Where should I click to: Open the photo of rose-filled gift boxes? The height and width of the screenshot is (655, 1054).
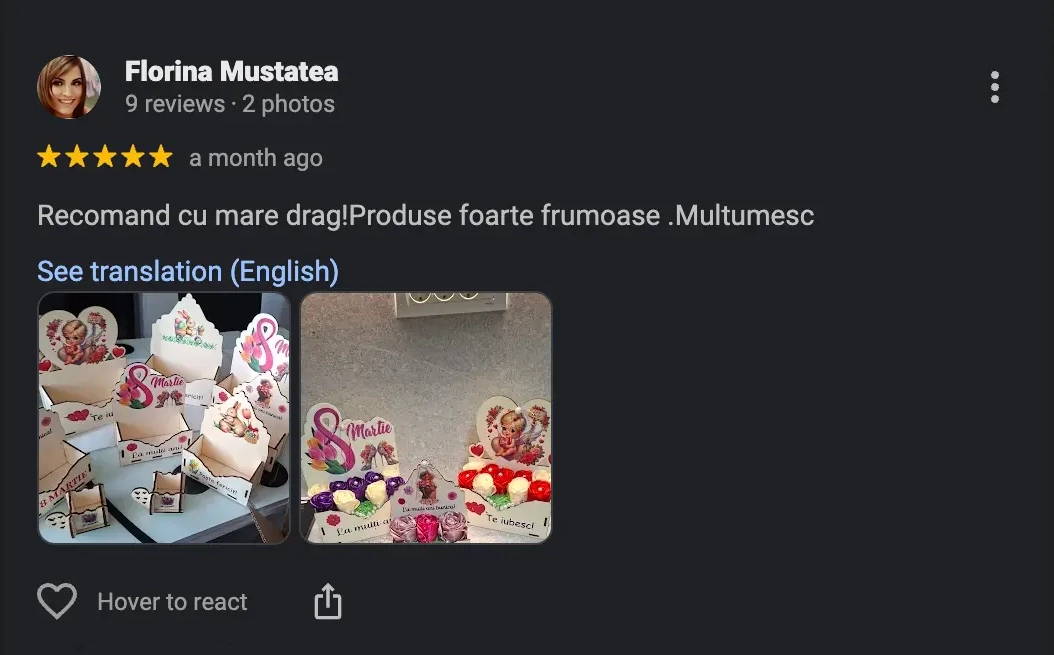[x=425, y=418]
